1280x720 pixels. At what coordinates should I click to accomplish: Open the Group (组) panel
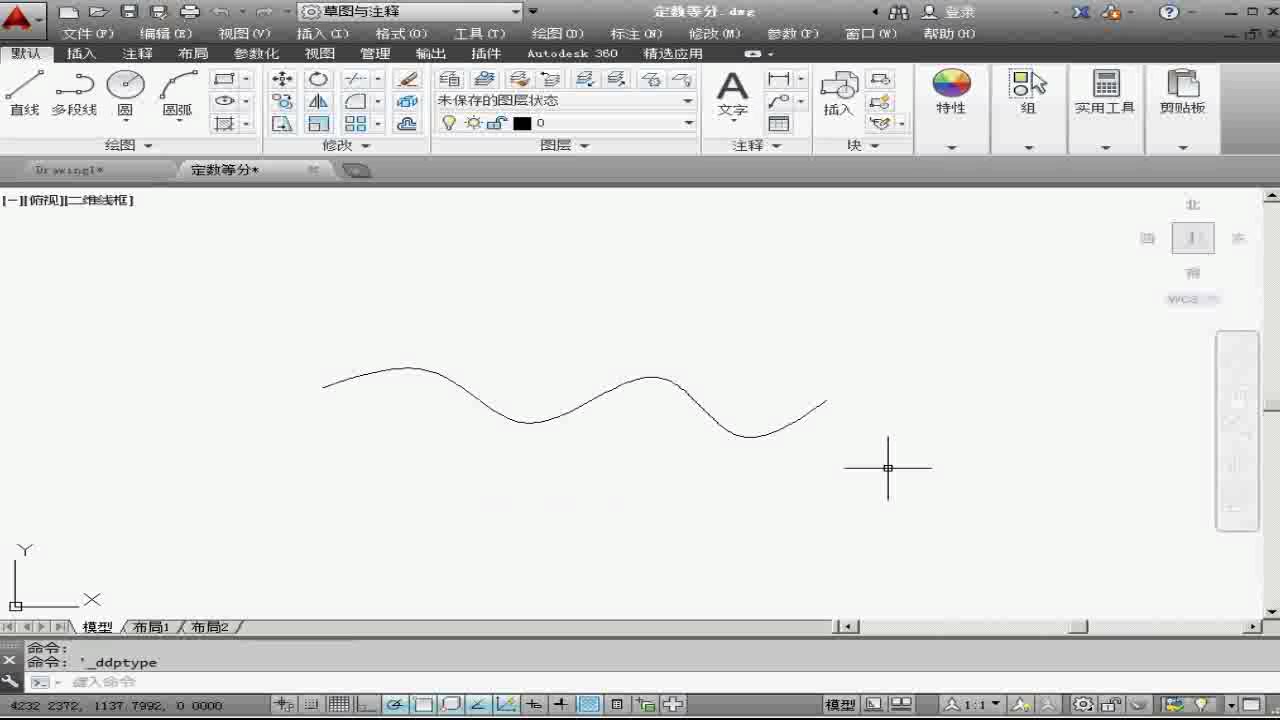[x=1028, y=93]
